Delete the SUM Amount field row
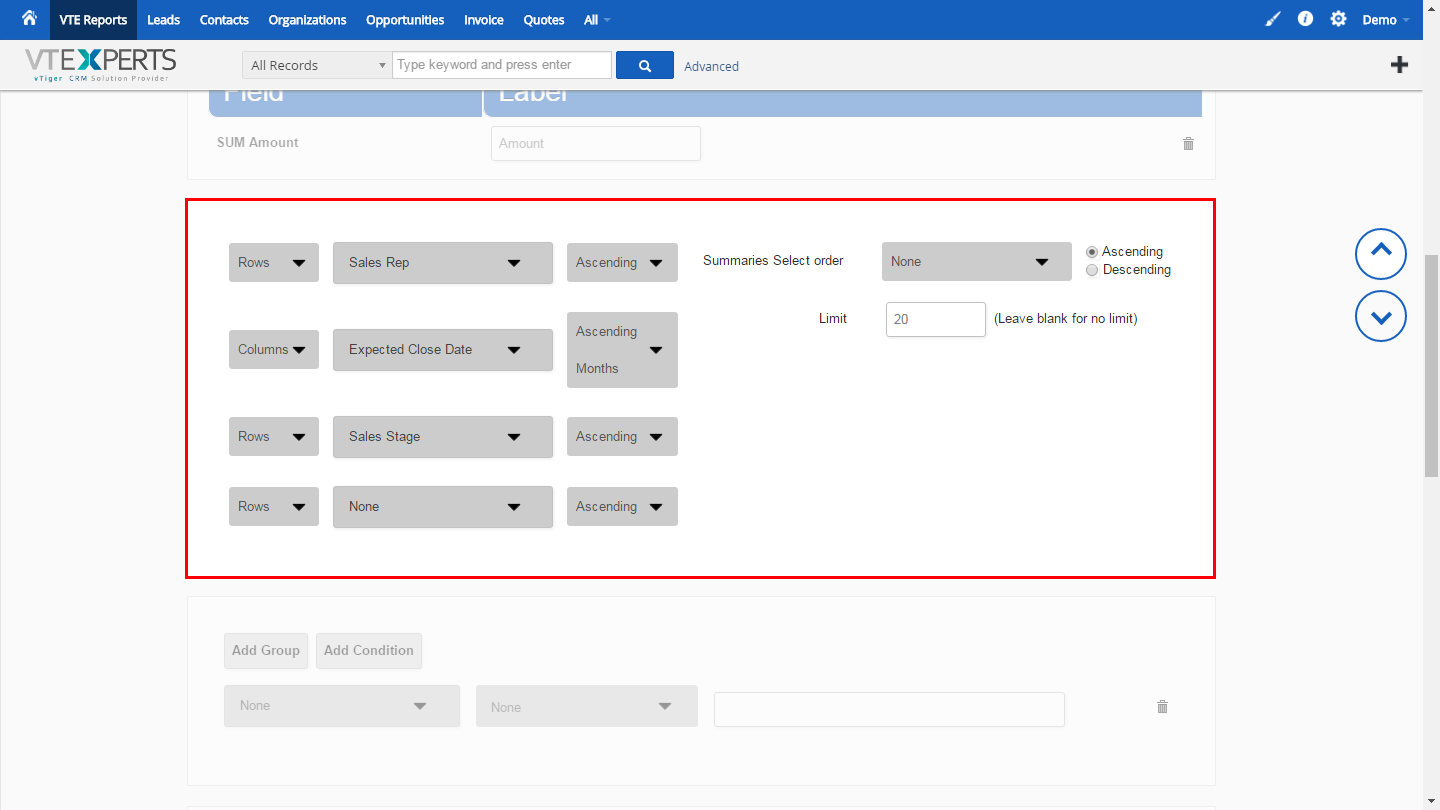The height and width of the screenshot is (810, 1440). 1188,143
